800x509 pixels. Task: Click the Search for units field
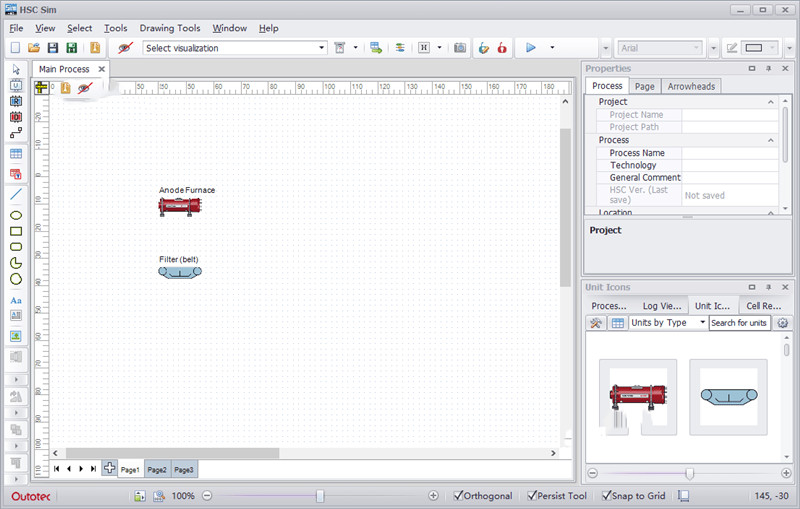coord(739,323)
